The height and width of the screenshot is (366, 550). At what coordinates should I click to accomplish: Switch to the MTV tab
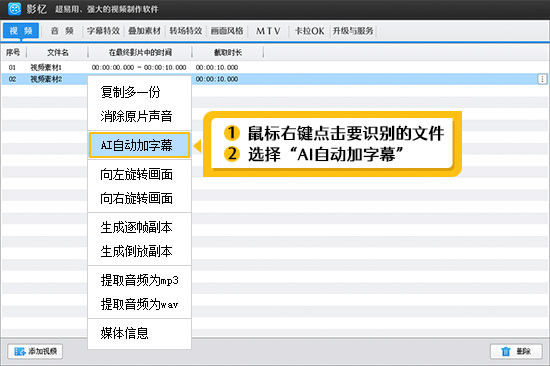tap(268, 31)
